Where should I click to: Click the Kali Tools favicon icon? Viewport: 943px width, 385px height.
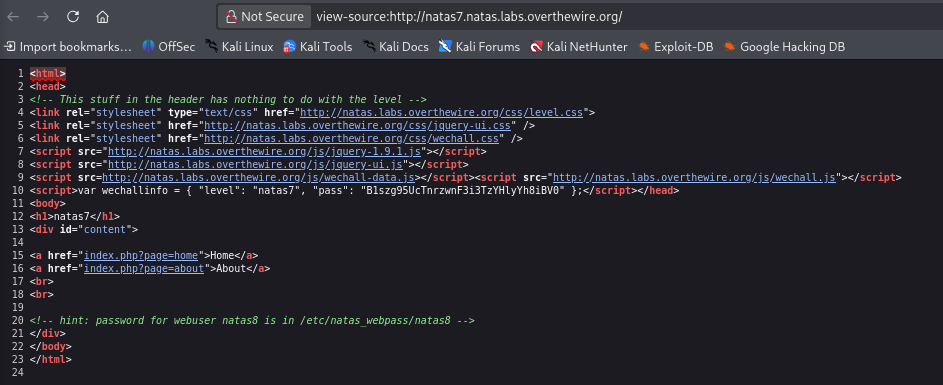pos(290,46)
